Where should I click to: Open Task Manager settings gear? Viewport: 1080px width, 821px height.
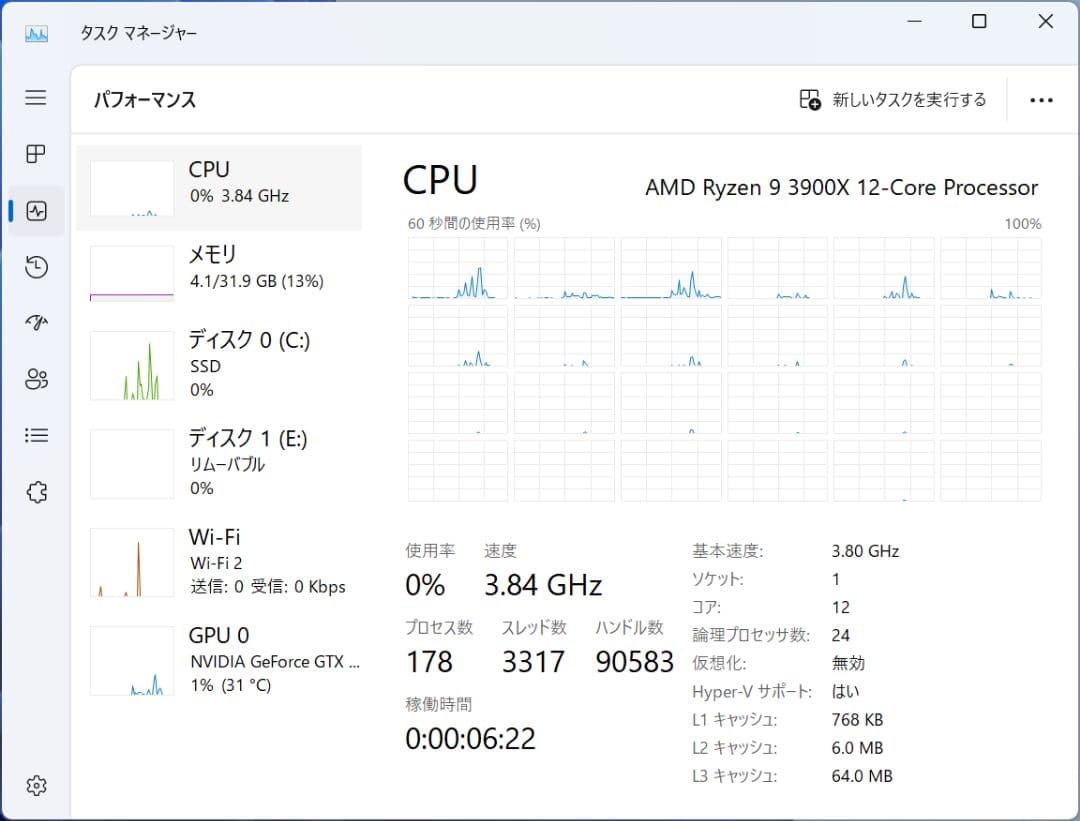[x=36, y=786]
